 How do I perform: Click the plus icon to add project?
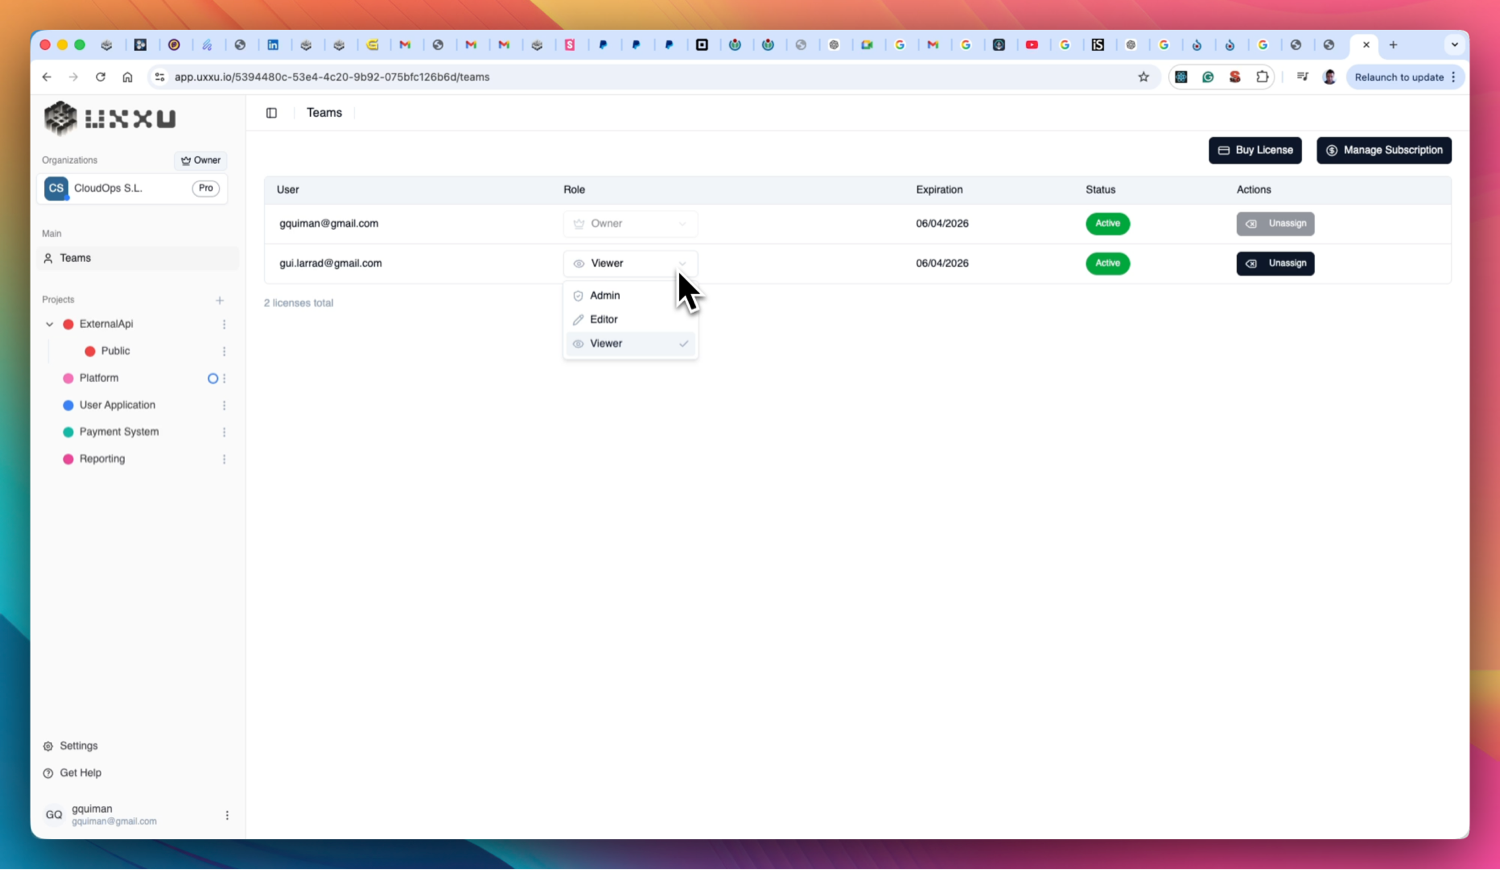[220, 300]
